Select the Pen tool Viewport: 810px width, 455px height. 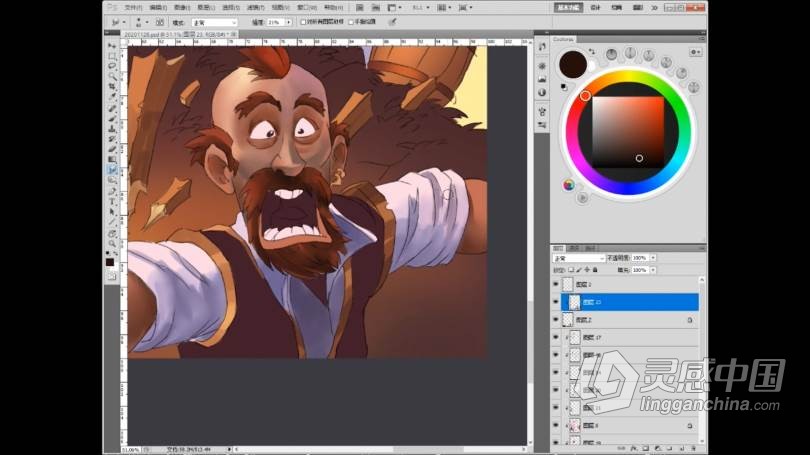coord(112,192)
